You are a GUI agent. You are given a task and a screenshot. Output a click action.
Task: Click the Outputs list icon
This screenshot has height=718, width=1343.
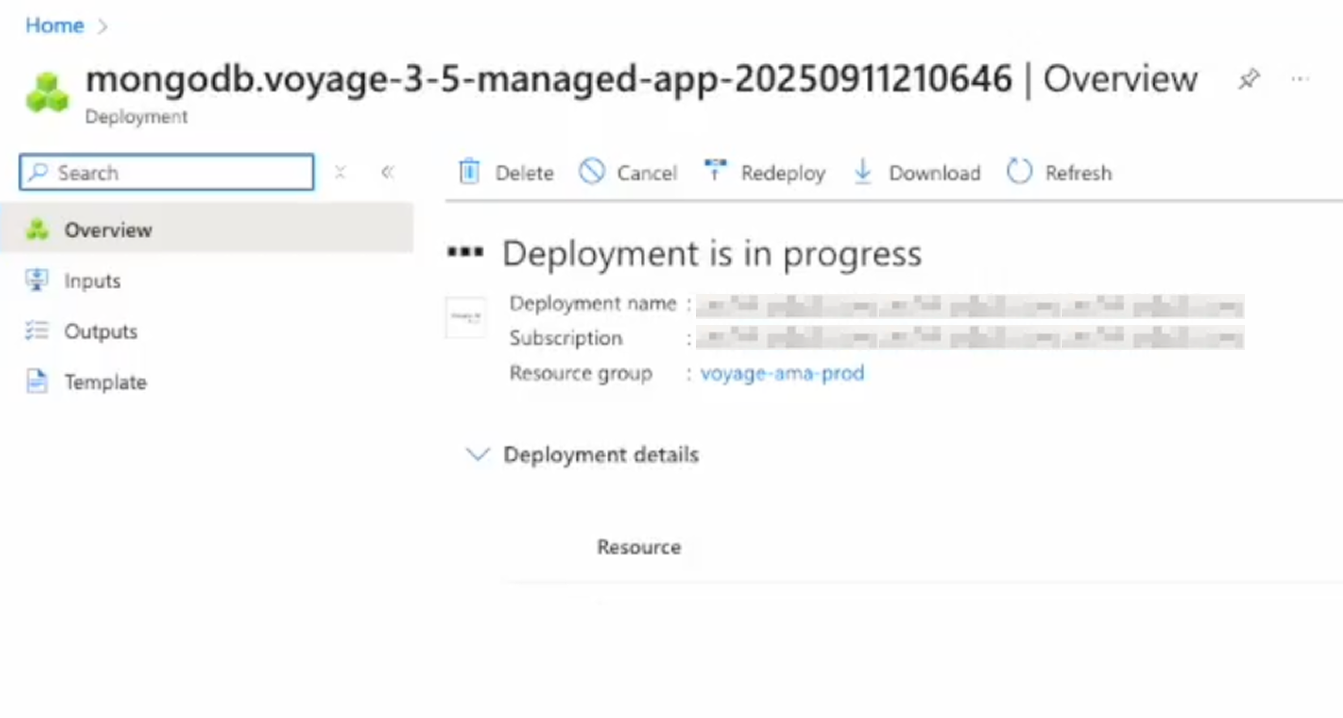coord(37,331)
